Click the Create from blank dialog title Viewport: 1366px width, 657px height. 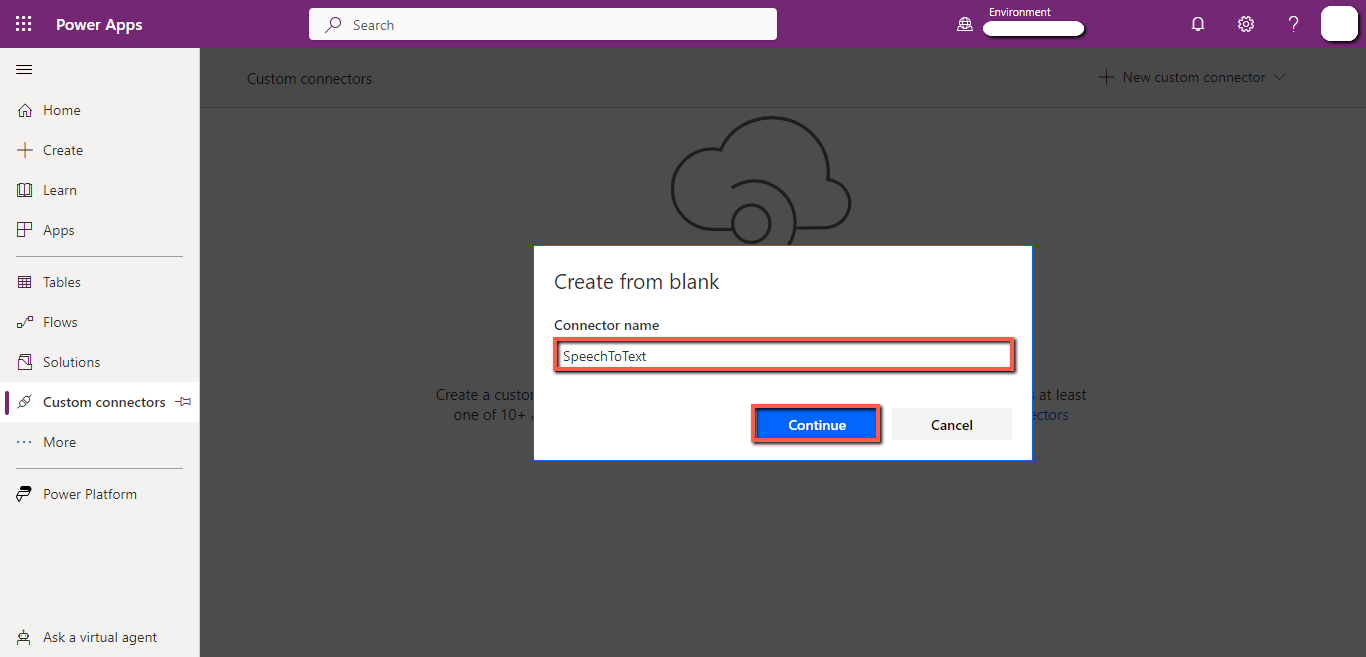tap(637, 282)
